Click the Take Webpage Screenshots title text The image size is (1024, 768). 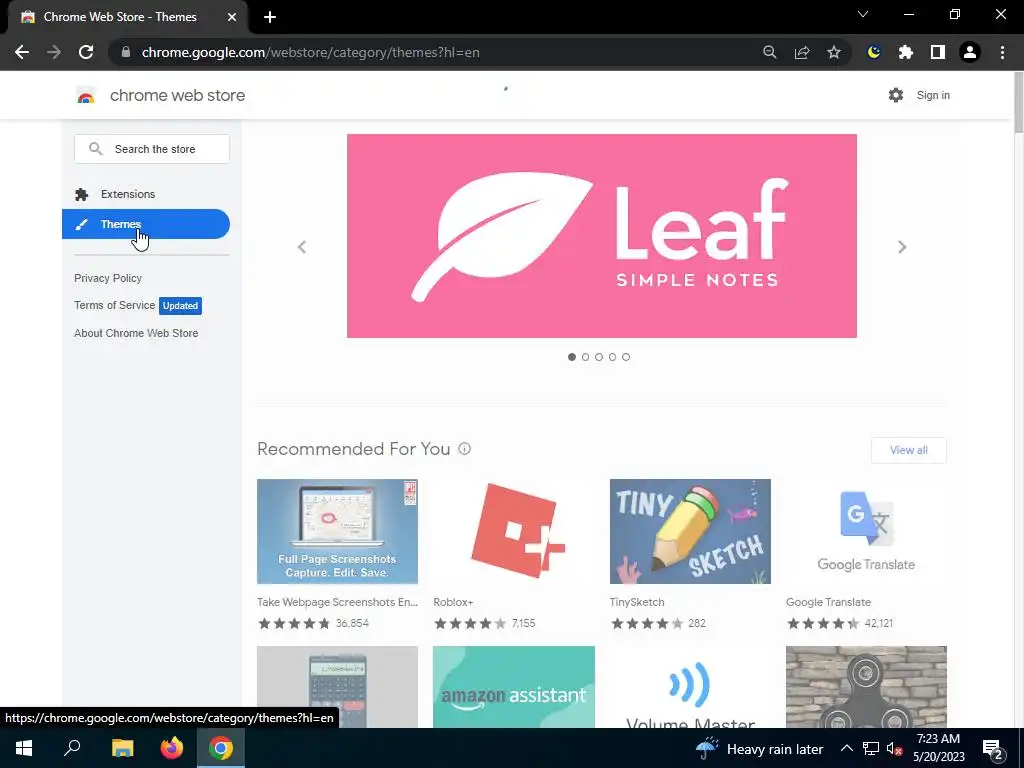[x=337, y=602]
